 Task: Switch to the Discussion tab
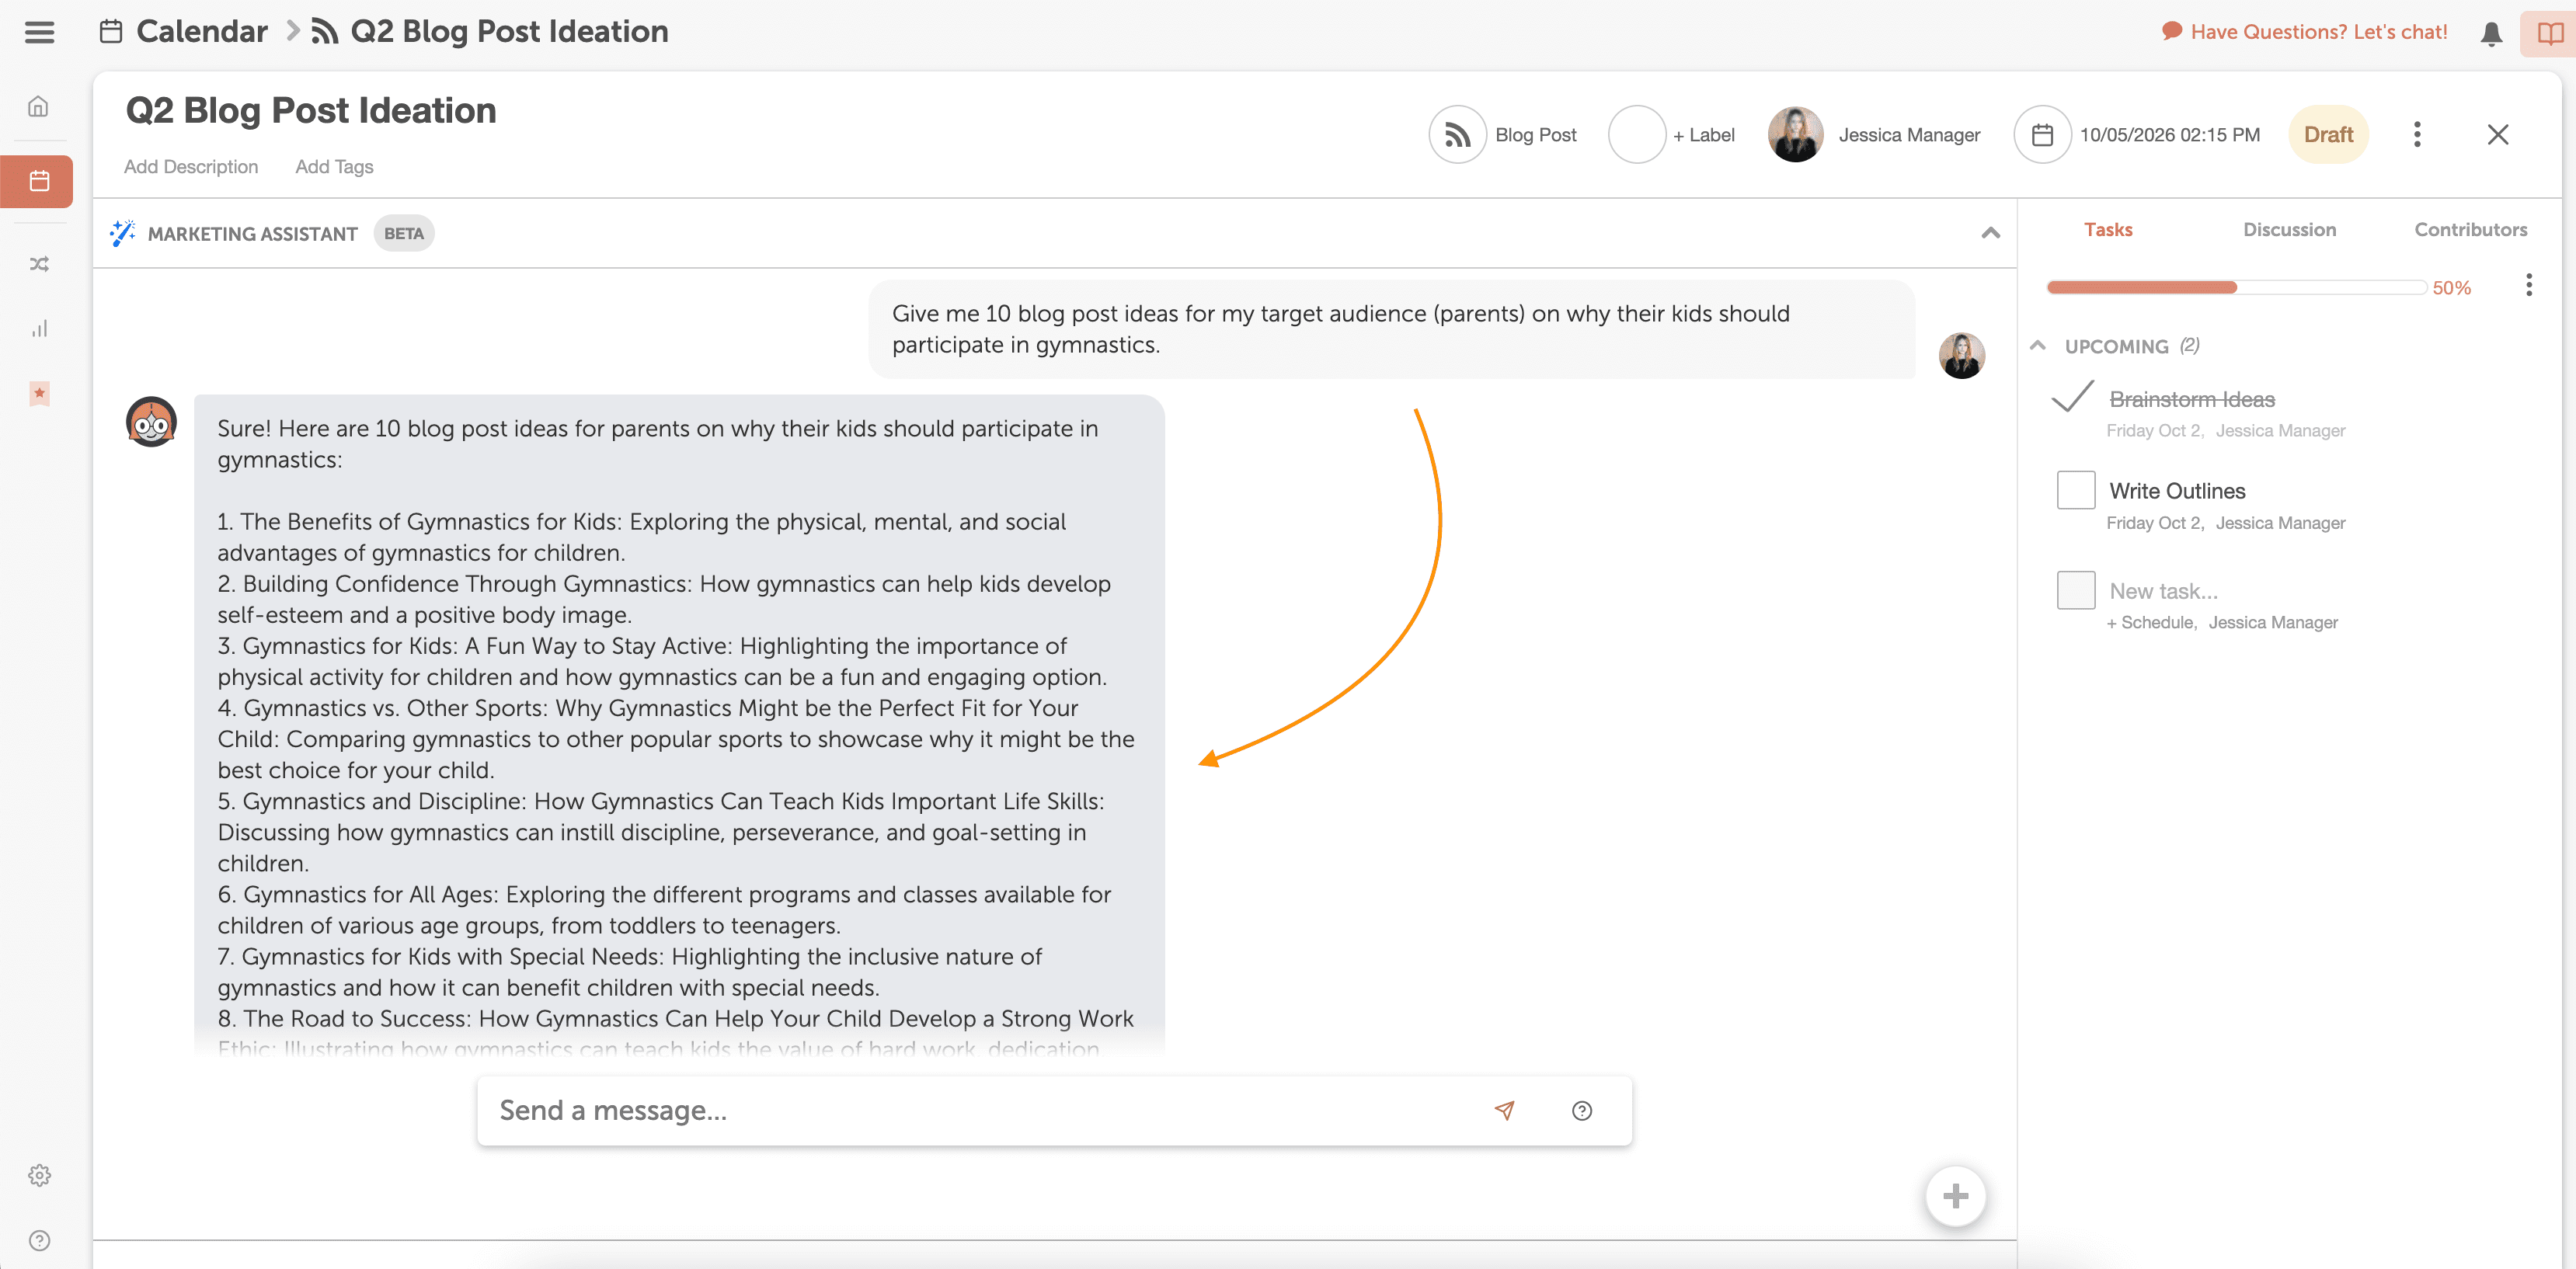tap(2289, 229)
